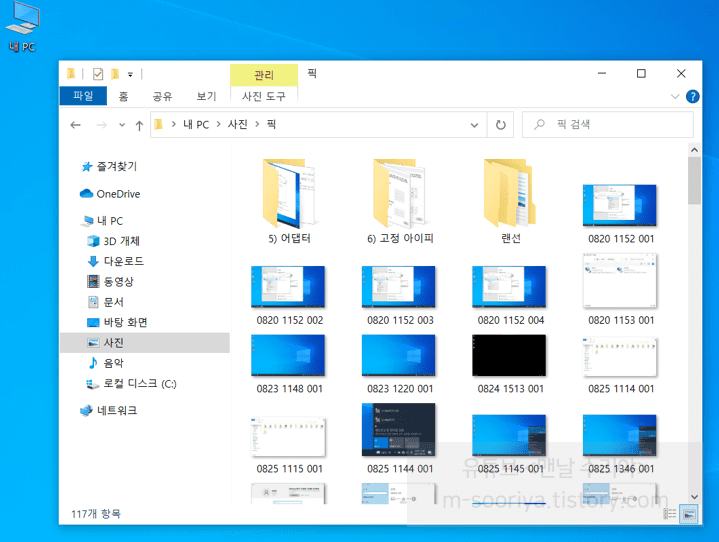
Task: Click the scrollbar down arrow
Action: [x=694, y=497]
